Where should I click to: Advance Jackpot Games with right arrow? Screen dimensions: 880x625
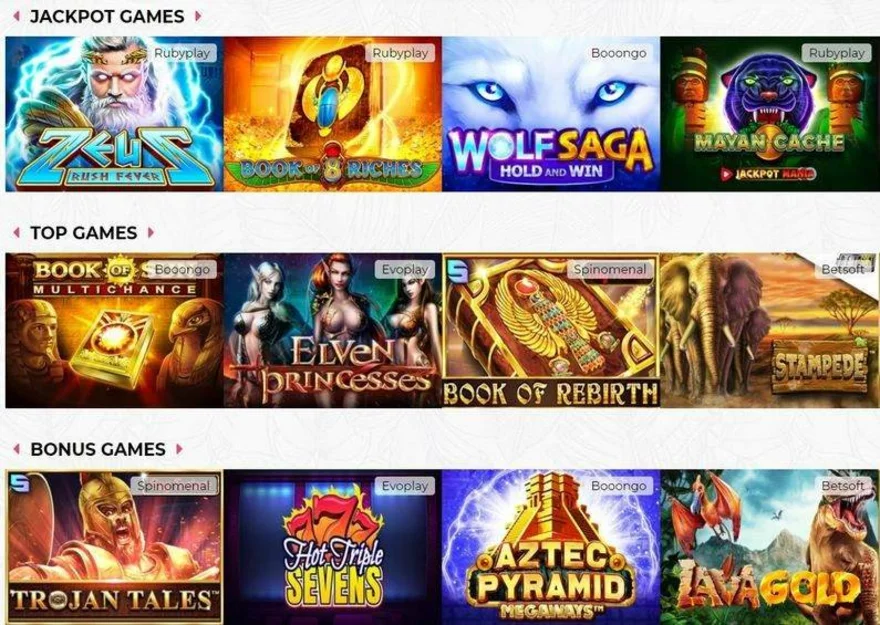[198, 16]
